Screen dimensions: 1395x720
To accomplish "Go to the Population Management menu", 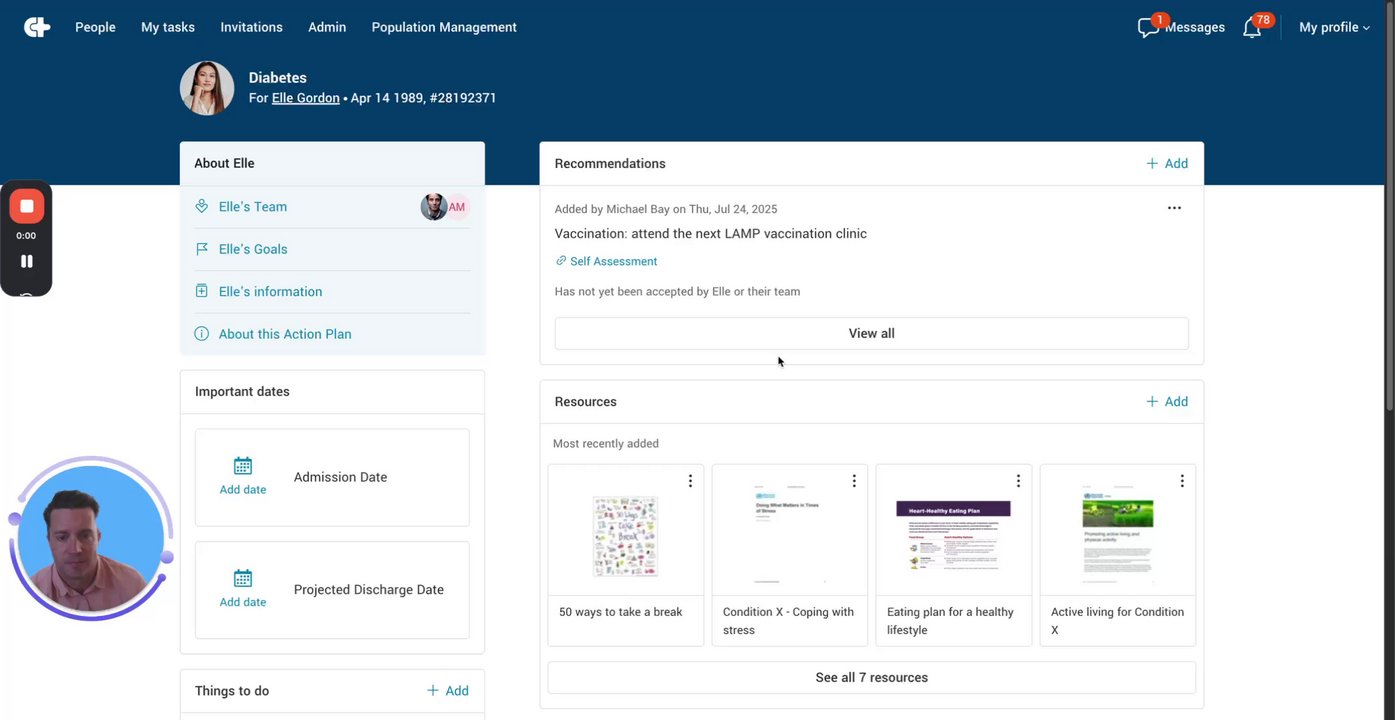I will 444,28.
